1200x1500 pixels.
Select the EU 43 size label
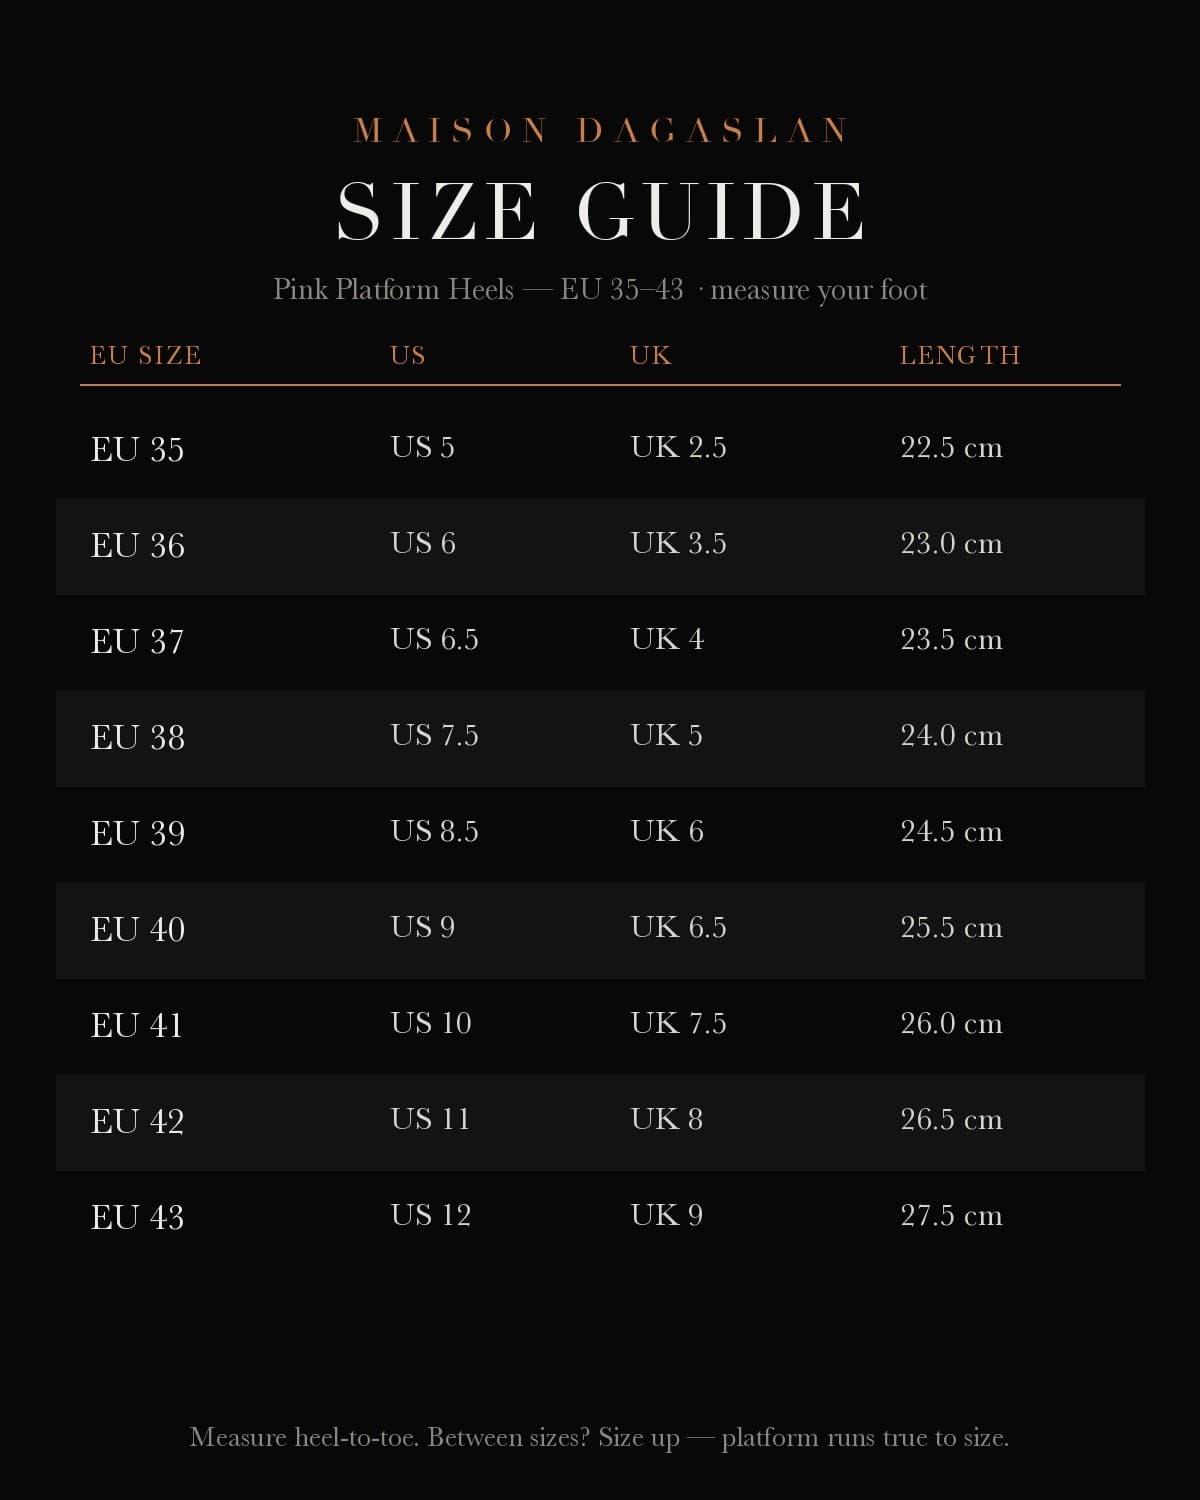(x=138, y=1217)
